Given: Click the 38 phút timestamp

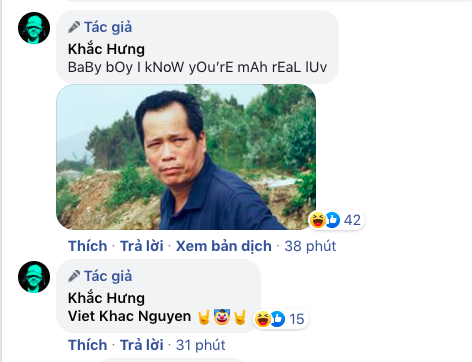Looking at the screenshot, I should pos(310,246).
